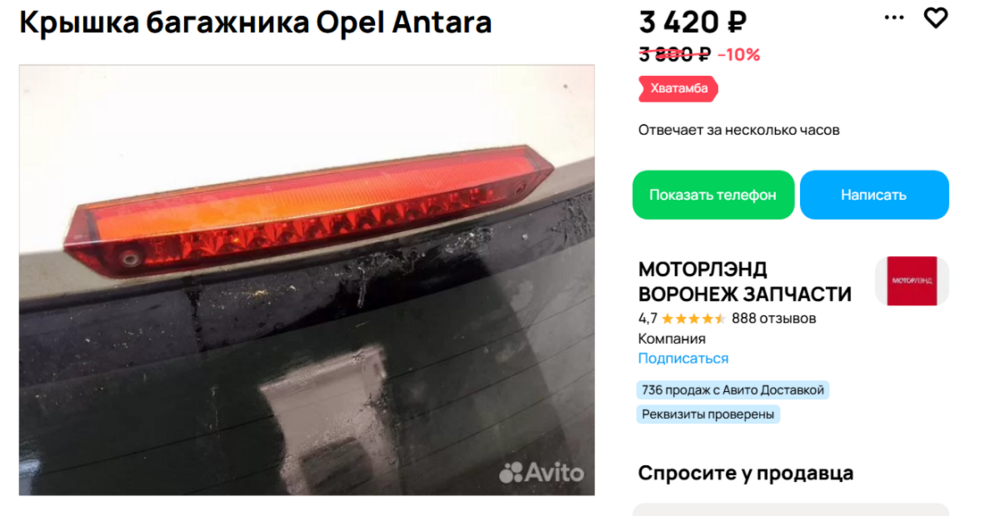Image resolution: width=1000 pixels, height=516 pixels.
Task: Follow the seller via Подписаться link
Action: click(x=683, y=358)
